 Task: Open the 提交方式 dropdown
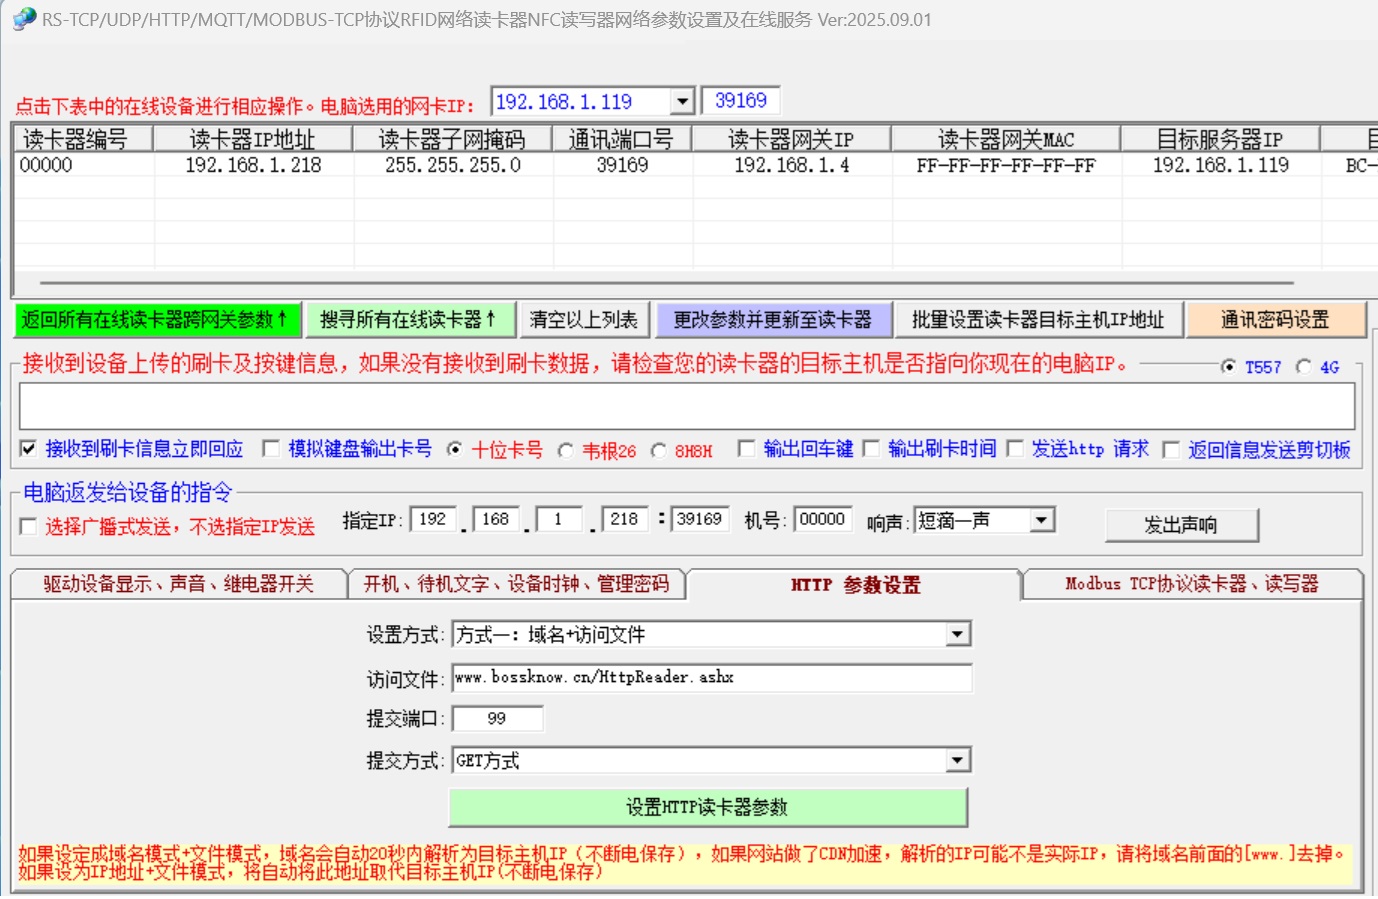(957, 761)
